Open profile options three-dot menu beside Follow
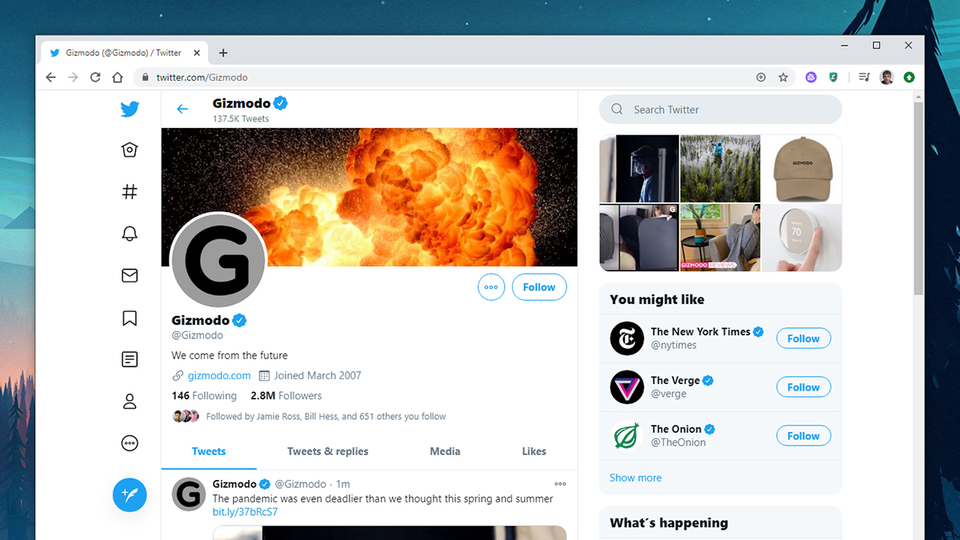The image size is (960, 540). pyautogui.click(x=491, y=287)
